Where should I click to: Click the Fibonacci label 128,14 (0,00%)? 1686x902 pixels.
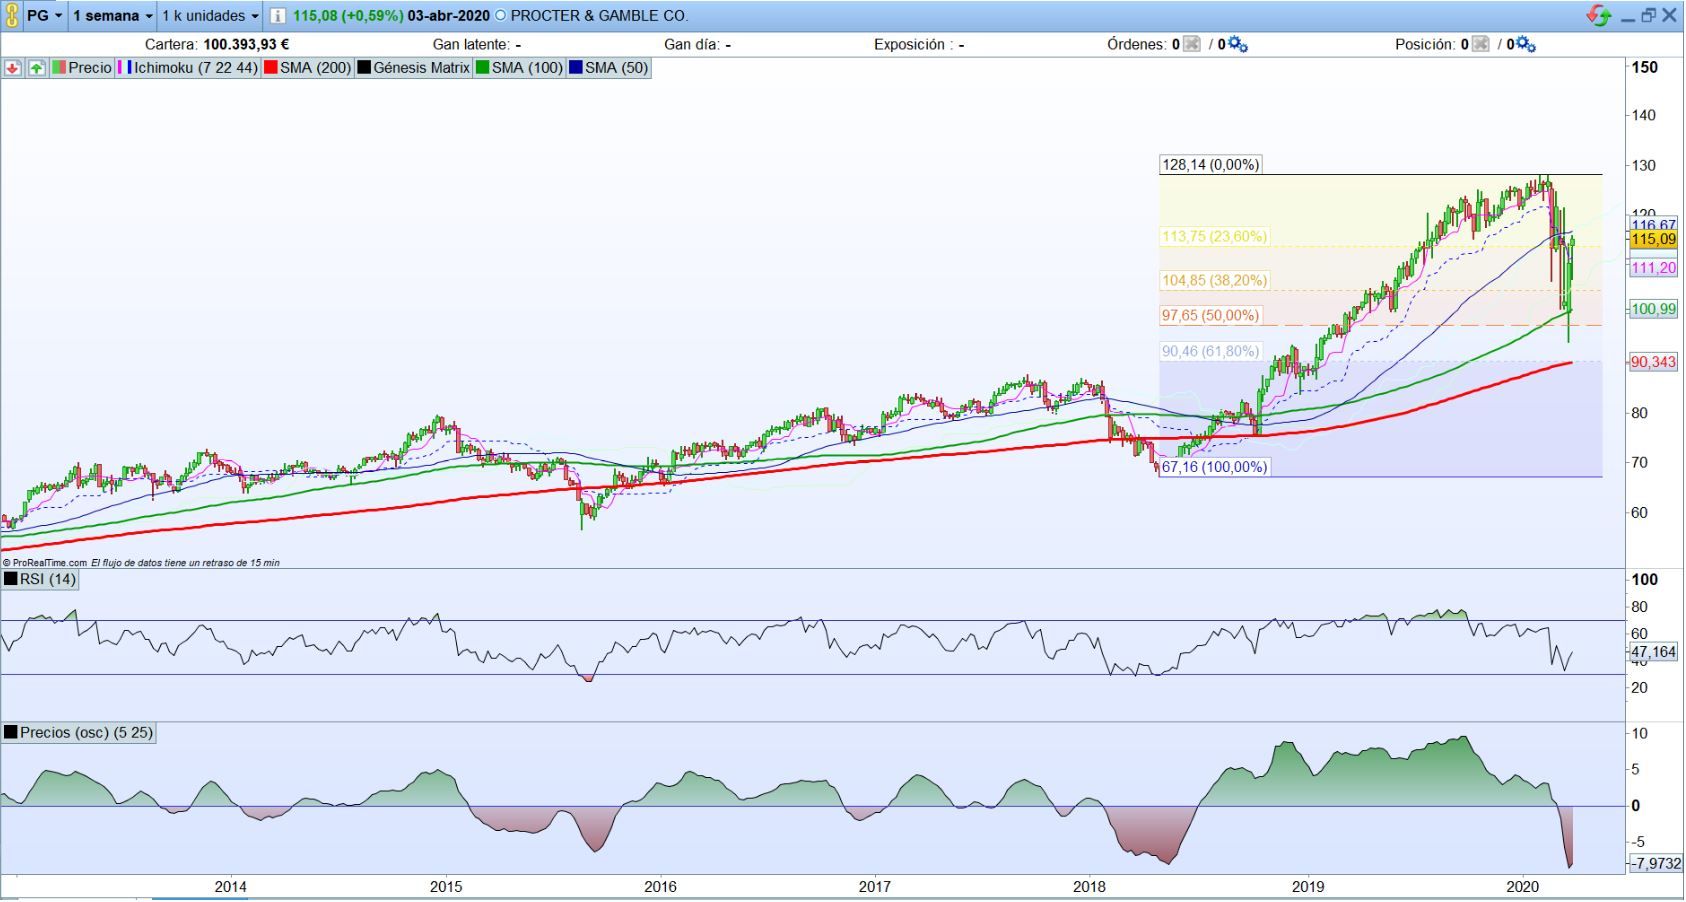[x=1210, y=164]
